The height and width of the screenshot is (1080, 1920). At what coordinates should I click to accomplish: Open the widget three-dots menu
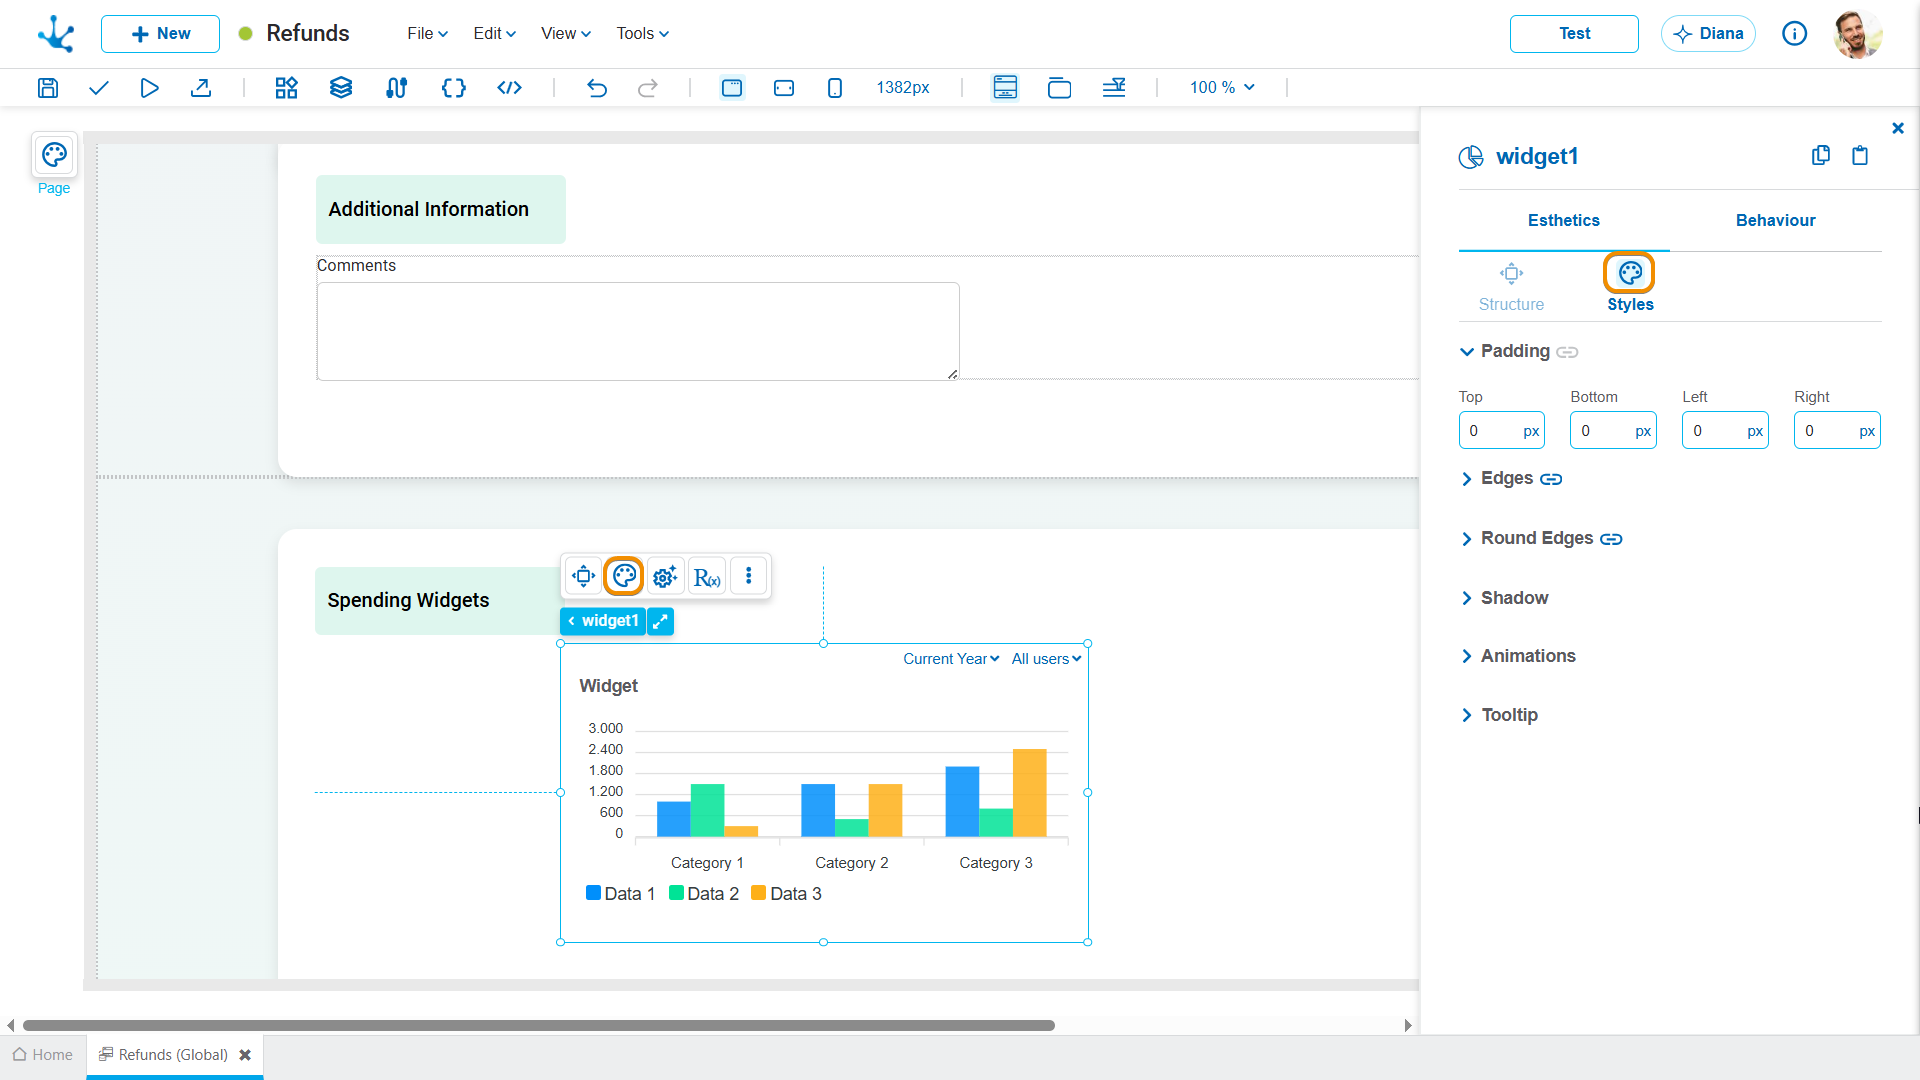point(749,576)
